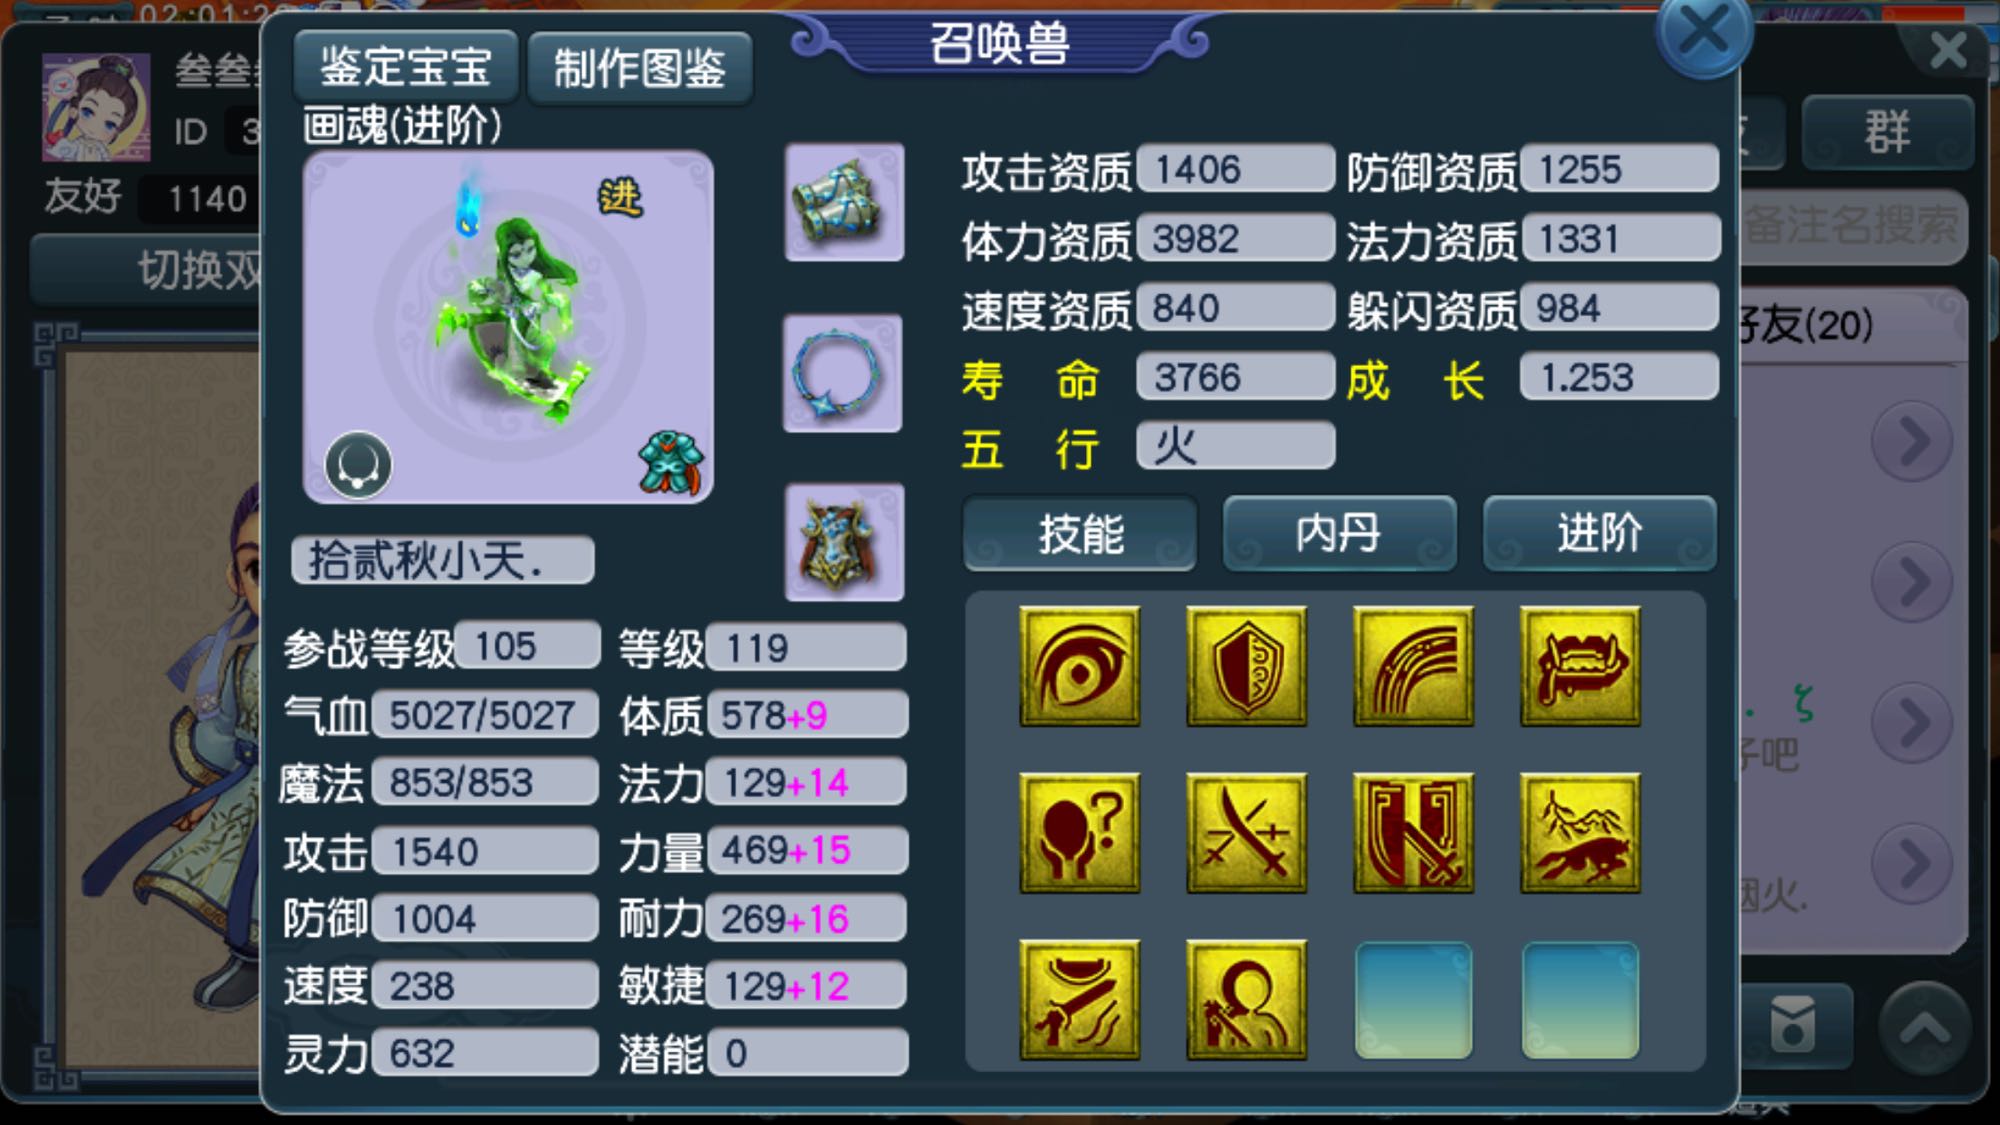Expand the third friend entry chevron
This screenshot has width=2000, height=1125.
pyautogui.click(x=1911, y=722)
